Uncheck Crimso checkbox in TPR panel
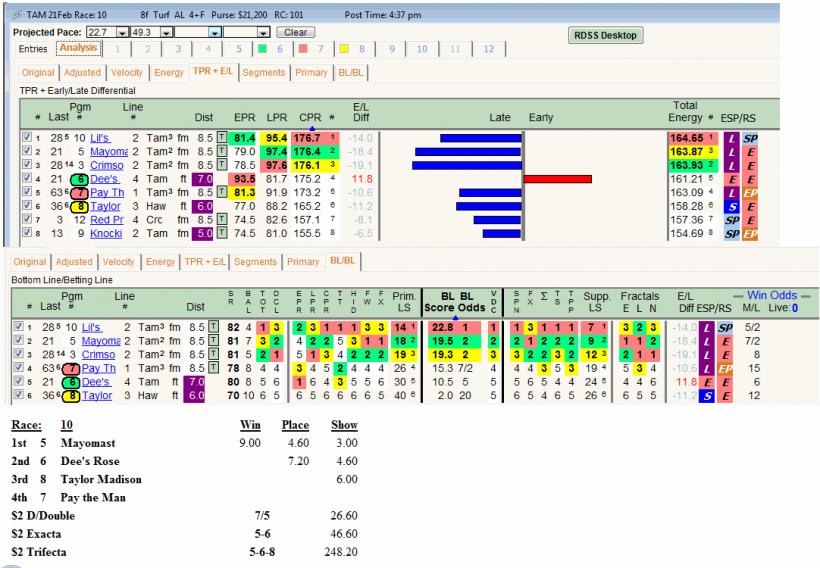 [x=27, y=164]
